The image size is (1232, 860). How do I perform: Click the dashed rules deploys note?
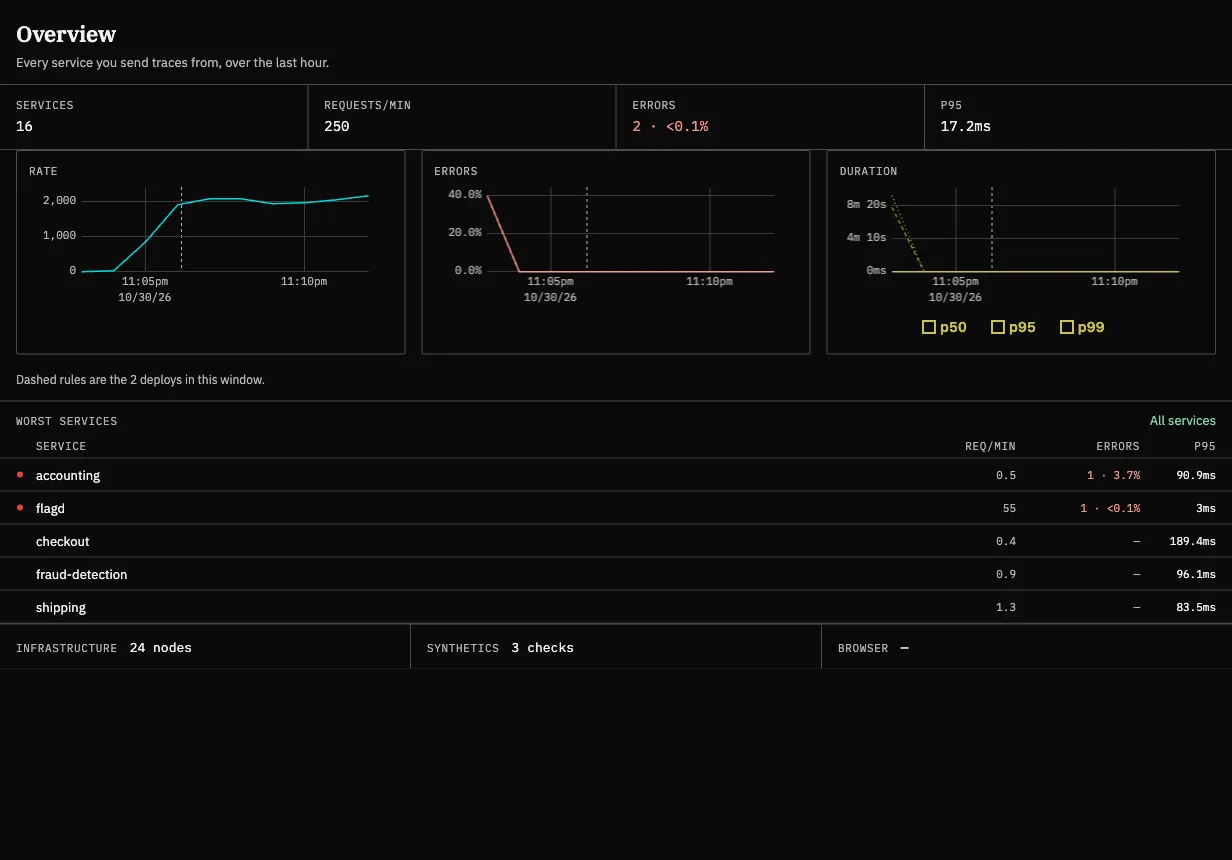tap(140, 380)
